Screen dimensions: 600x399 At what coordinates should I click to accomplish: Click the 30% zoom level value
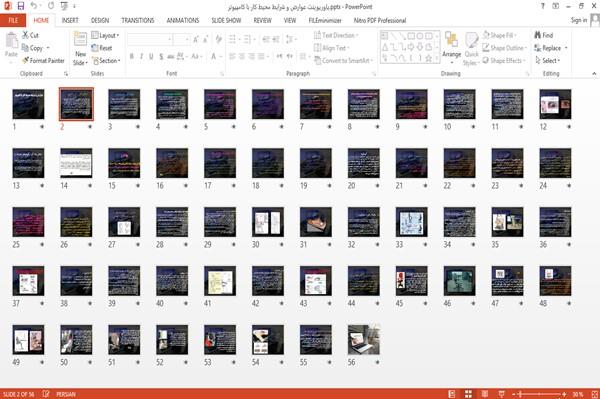[578, 394]
